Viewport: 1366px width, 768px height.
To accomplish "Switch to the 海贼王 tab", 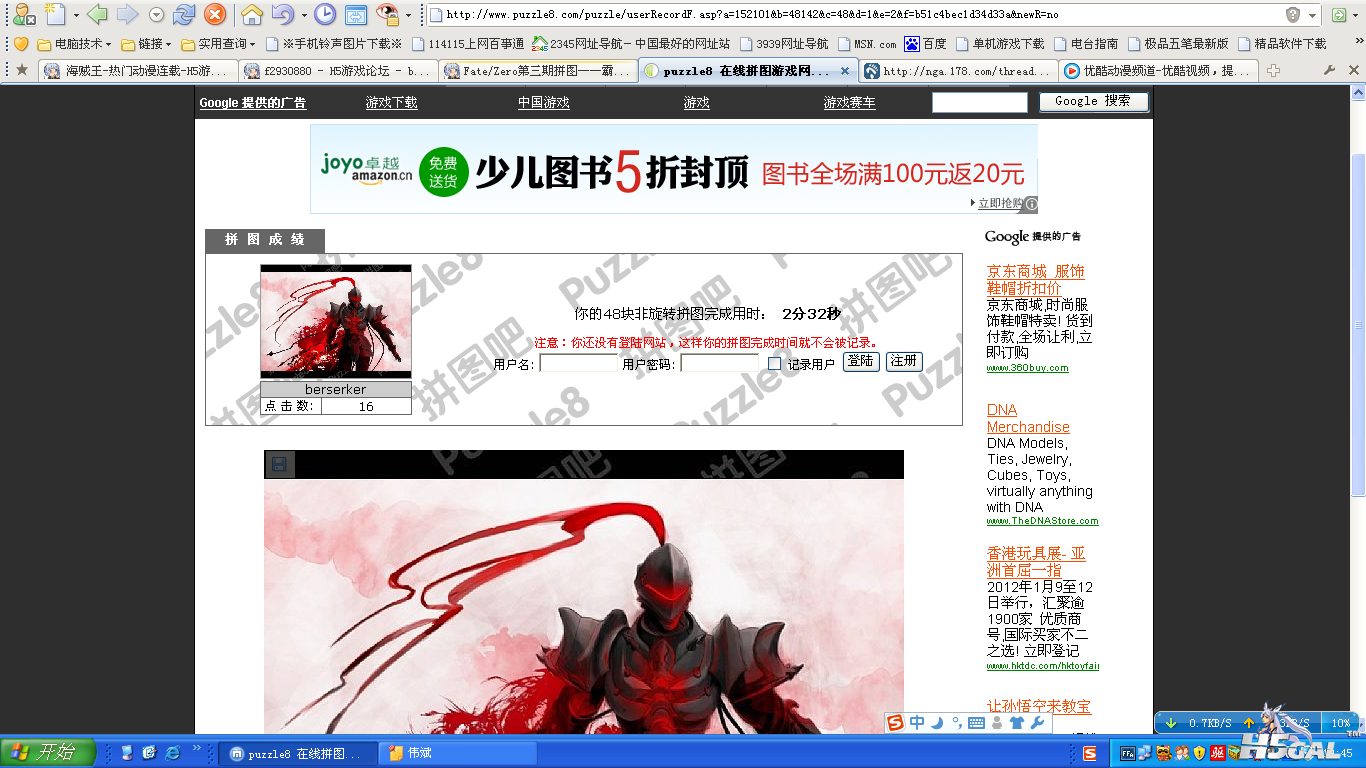I will [x=138, y=71].
